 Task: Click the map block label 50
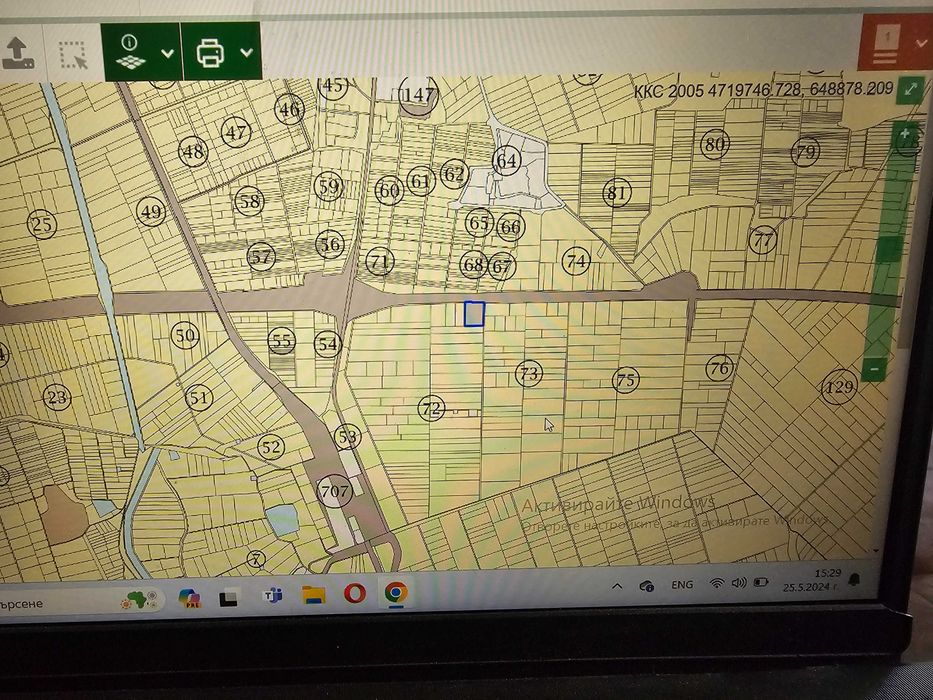tap(185, 336)
